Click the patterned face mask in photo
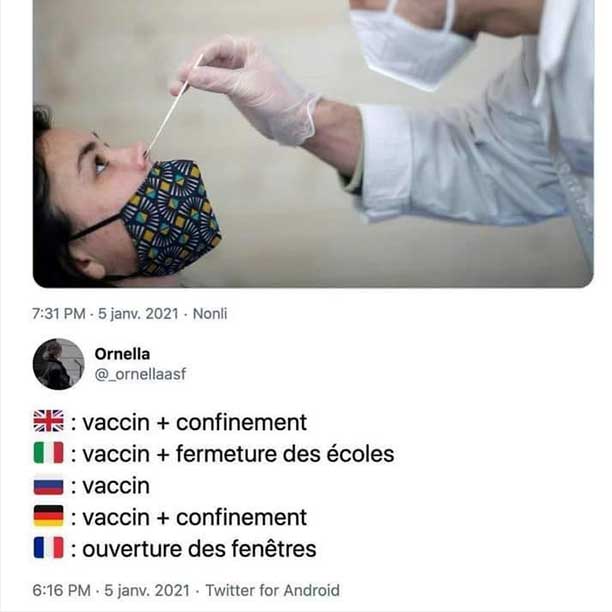 [172, 217]
